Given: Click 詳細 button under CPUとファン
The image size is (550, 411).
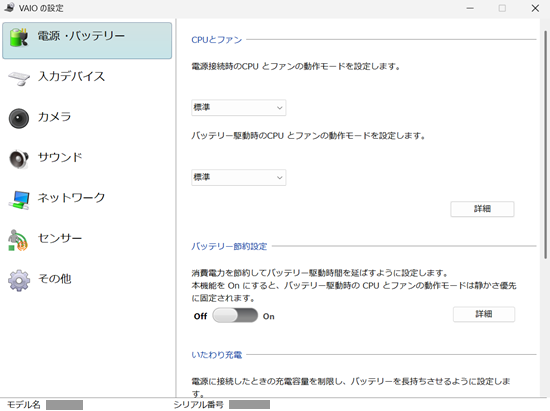Looking at the screenshot, I should [482, 209].
